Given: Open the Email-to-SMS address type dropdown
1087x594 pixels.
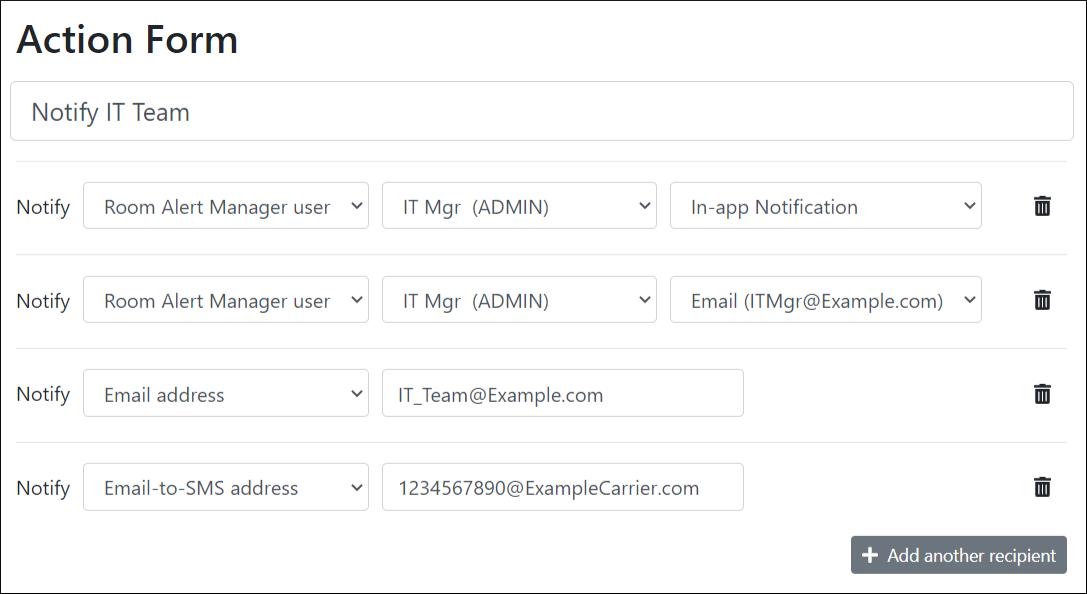Looking at the screenshot, I should (x=225, y=487).
